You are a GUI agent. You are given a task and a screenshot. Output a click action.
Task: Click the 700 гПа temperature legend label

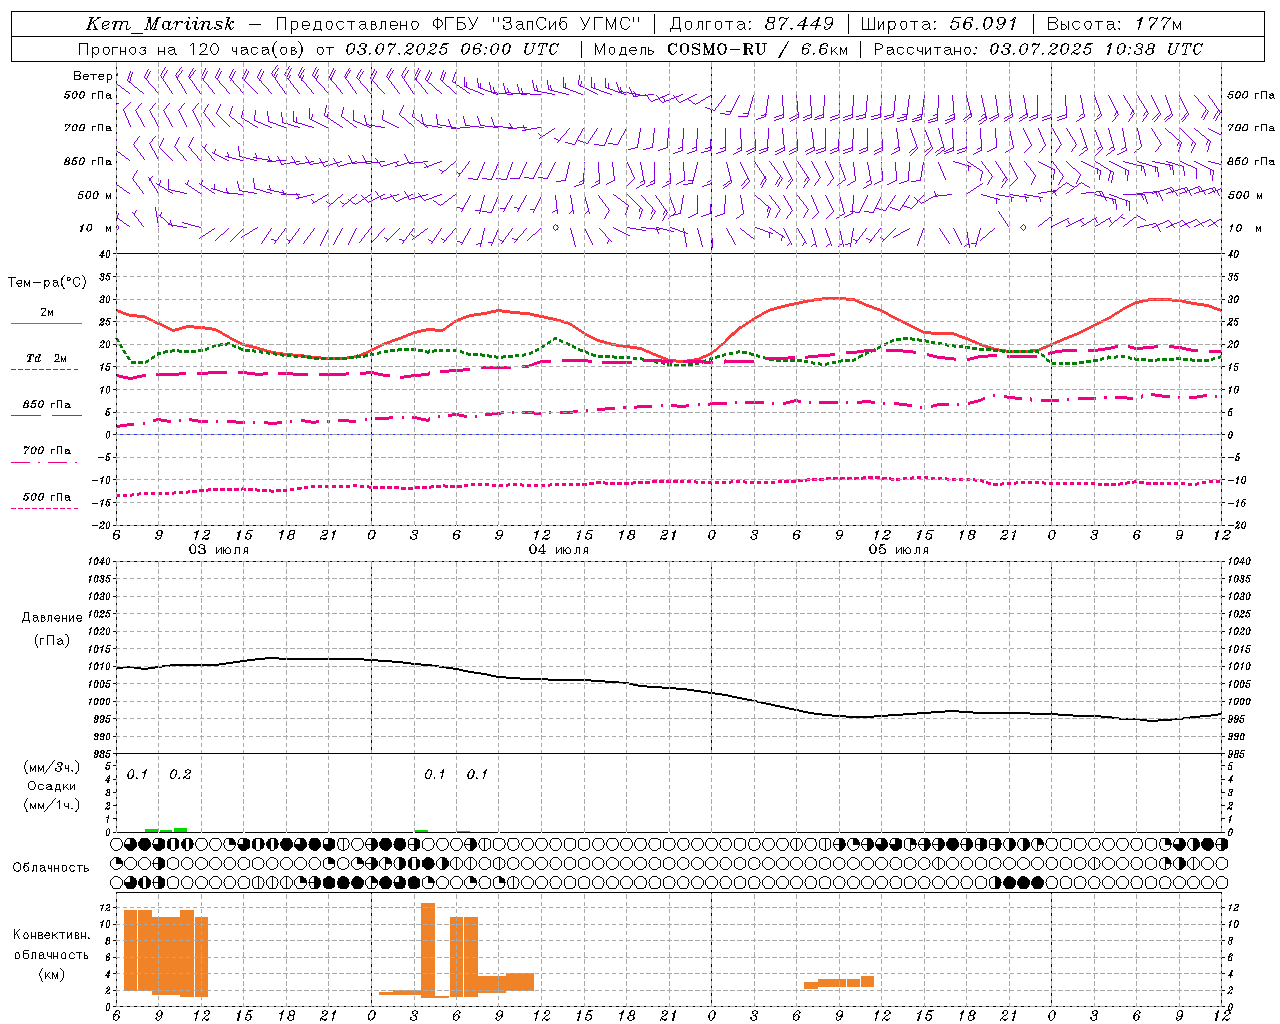[47, 451]
